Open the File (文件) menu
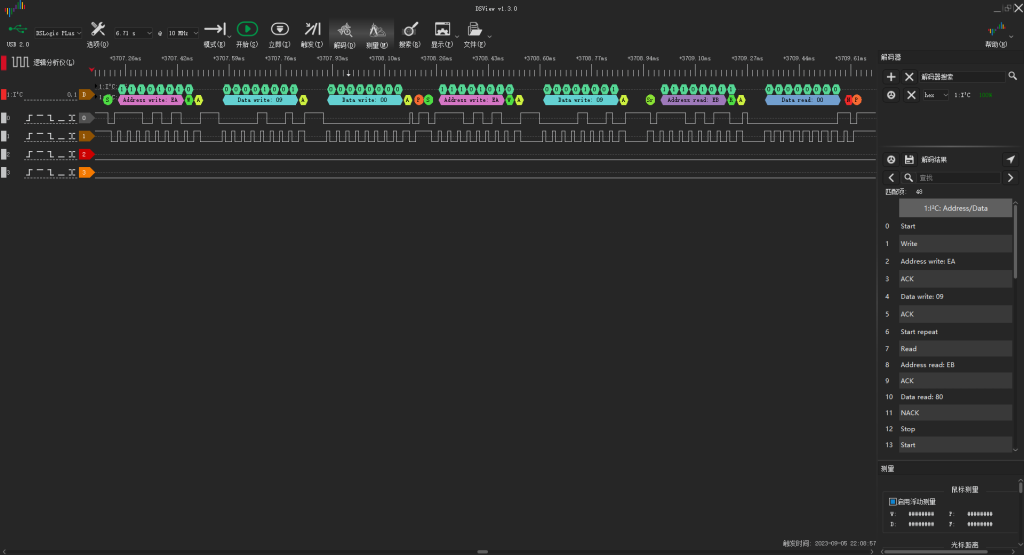The image size is (1024, 555). point(475,30)
